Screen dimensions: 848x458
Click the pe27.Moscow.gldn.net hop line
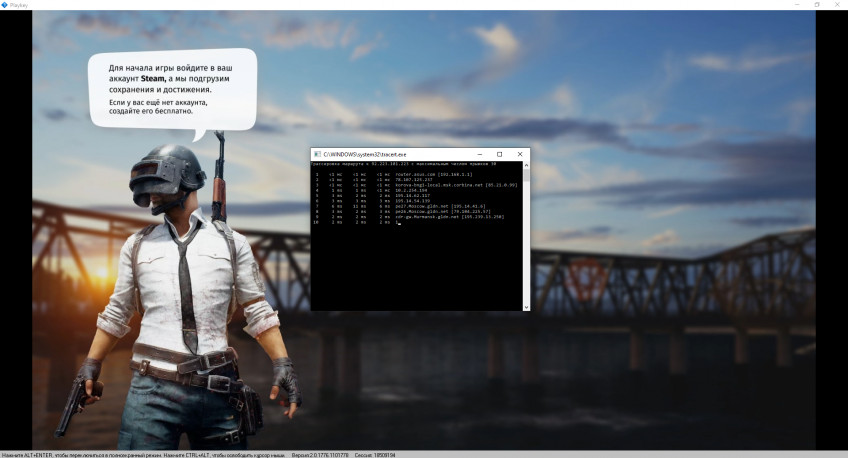(x=400, y=206)
